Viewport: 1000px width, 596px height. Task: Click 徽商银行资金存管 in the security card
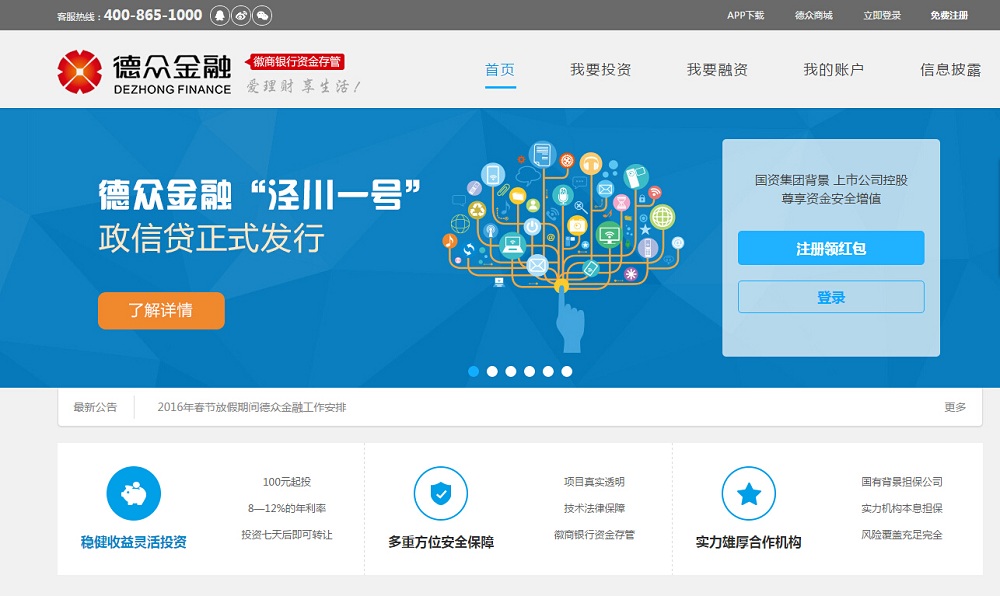(x=594, y=535)
